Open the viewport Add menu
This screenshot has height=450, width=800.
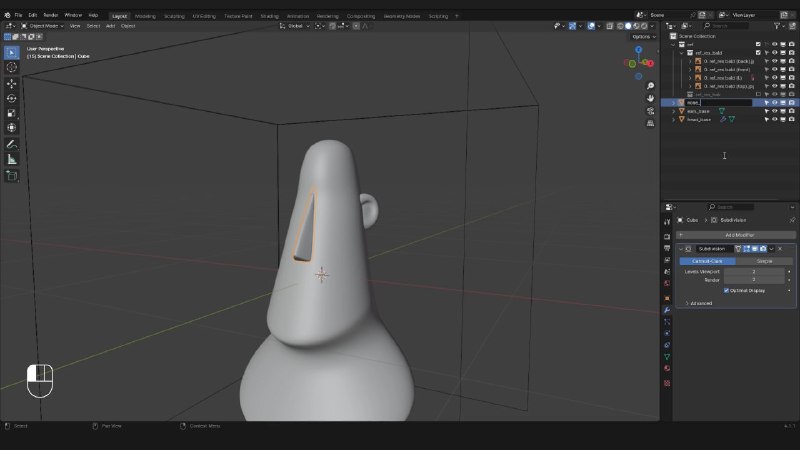[110, 26]
